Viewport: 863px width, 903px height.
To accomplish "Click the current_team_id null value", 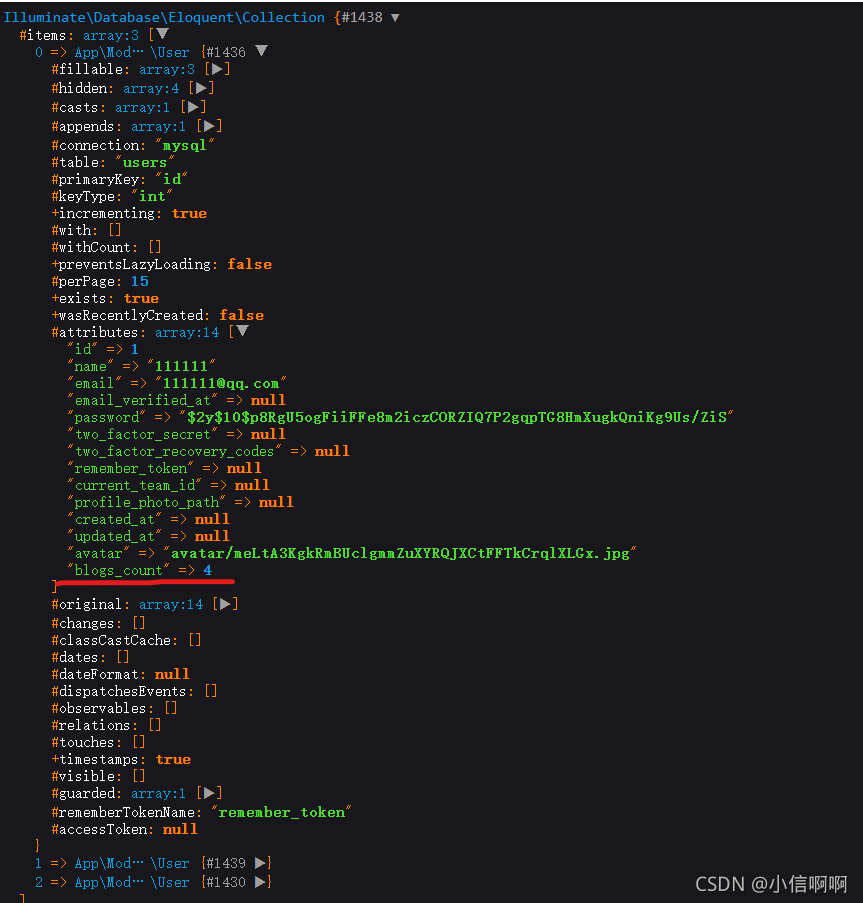I will coord(252,485).
